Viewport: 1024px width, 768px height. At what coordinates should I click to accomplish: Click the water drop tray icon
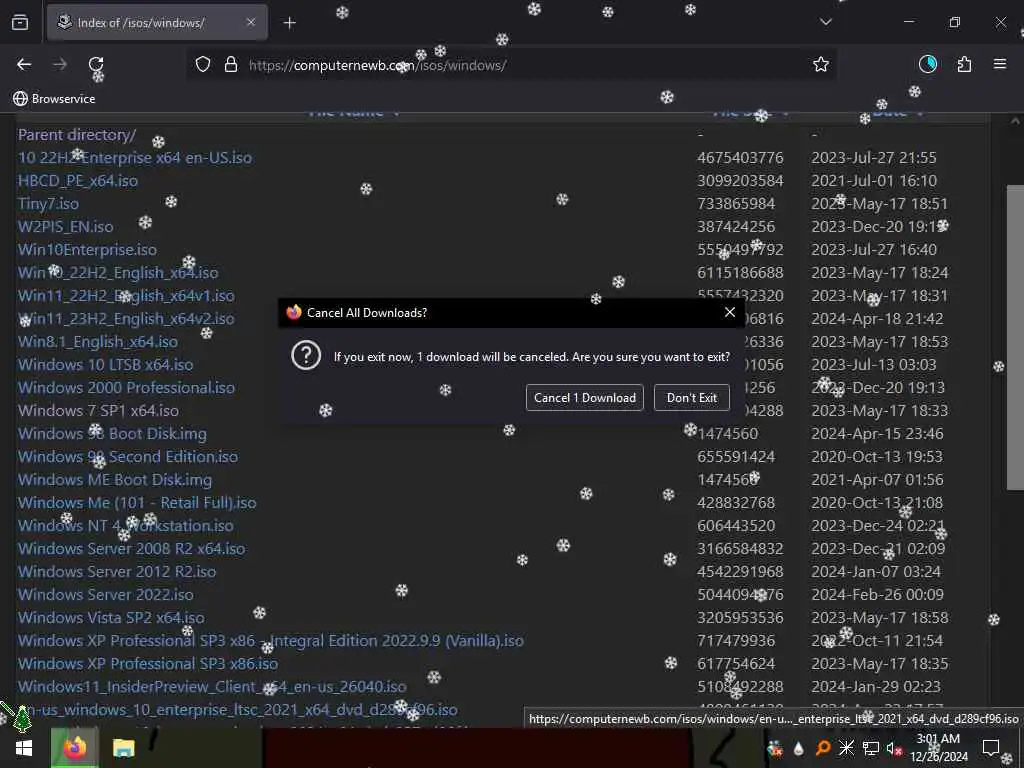point(798,749)
